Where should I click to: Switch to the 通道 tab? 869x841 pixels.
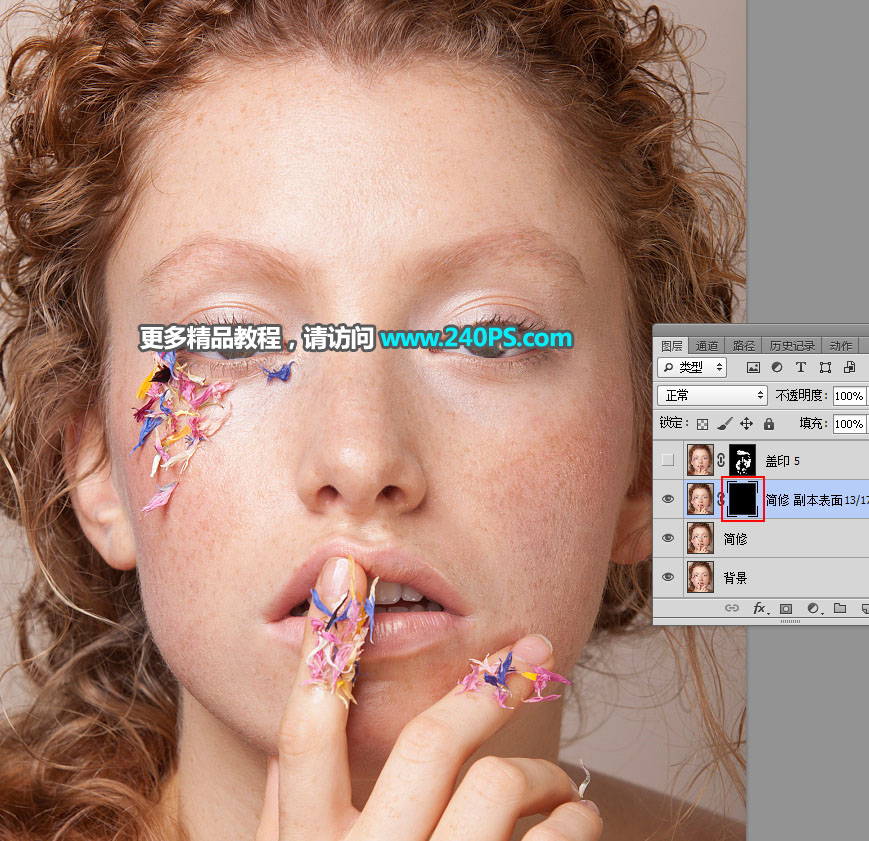707,346
